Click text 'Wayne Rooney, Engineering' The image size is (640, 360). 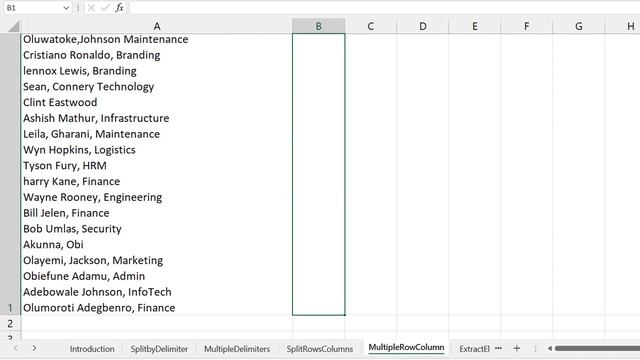[x=93, y=197]
